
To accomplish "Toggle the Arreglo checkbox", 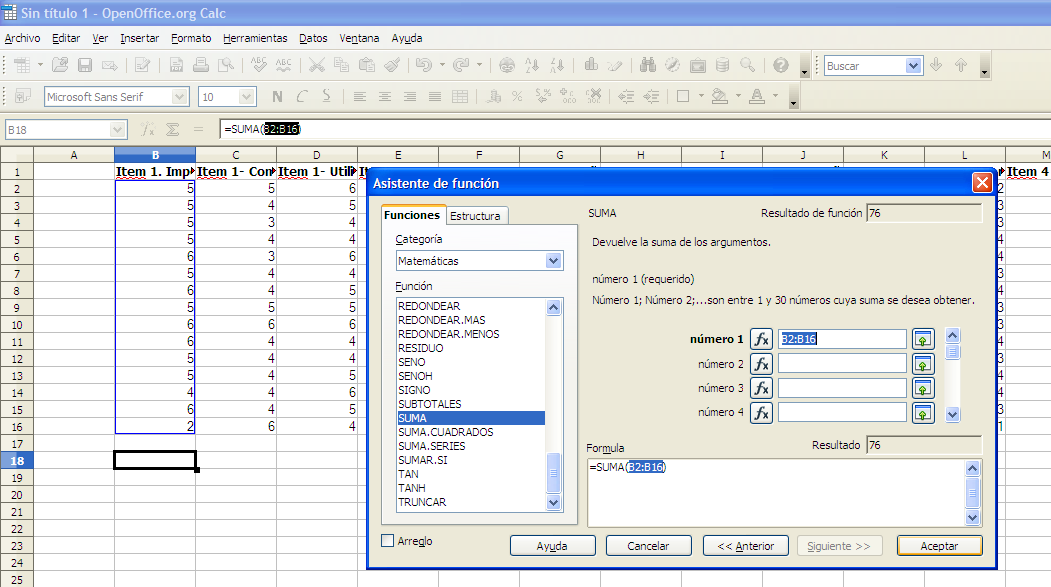I will coord(387,541).
